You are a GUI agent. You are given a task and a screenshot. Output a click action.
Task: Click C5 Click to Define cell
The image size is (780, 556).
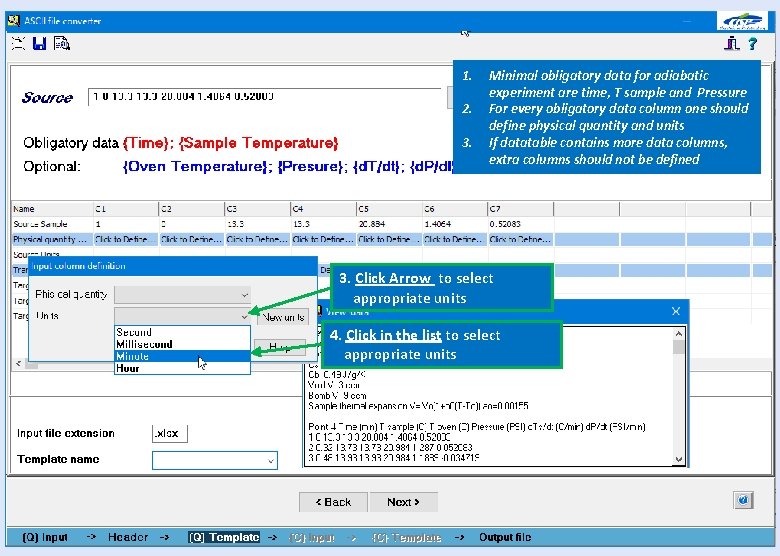390,239
